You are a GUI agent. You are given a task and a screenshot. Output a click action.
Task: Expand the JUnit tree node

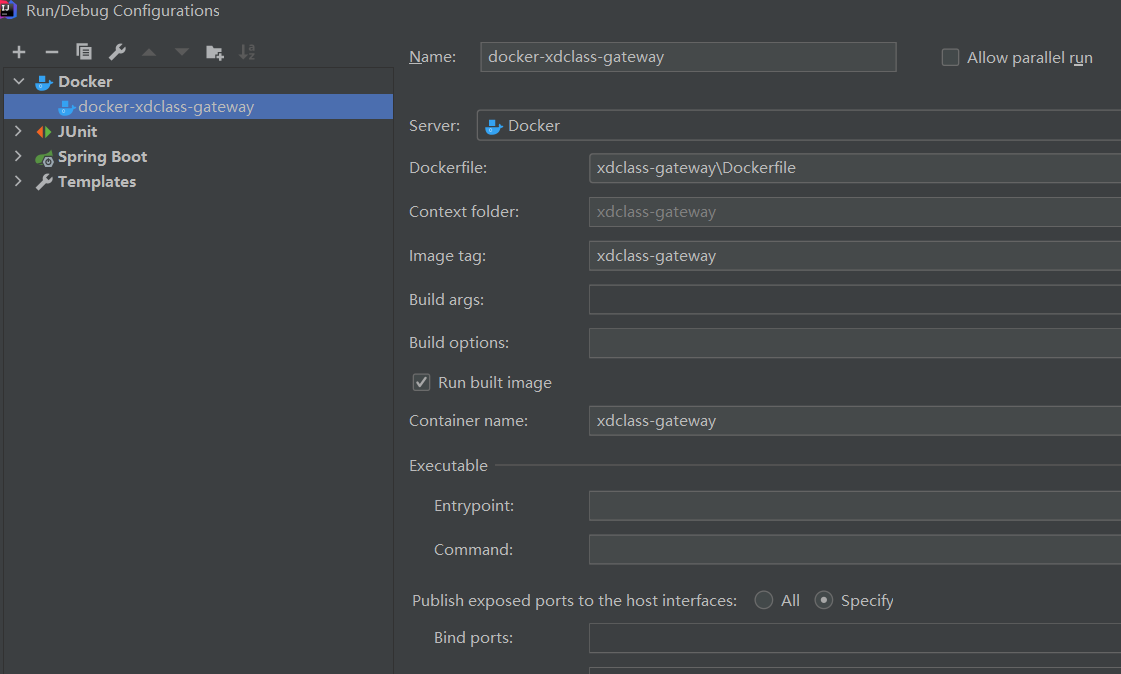click(x=18, y=132)
